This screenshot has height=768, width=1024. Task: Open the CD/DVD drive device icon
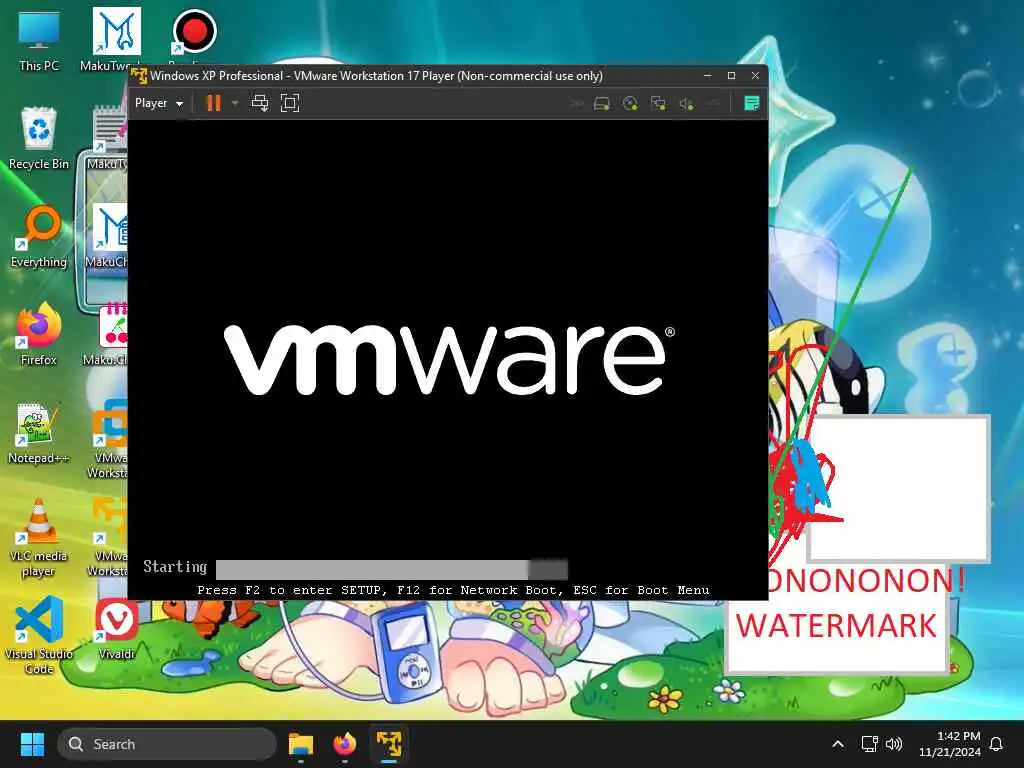630,104
